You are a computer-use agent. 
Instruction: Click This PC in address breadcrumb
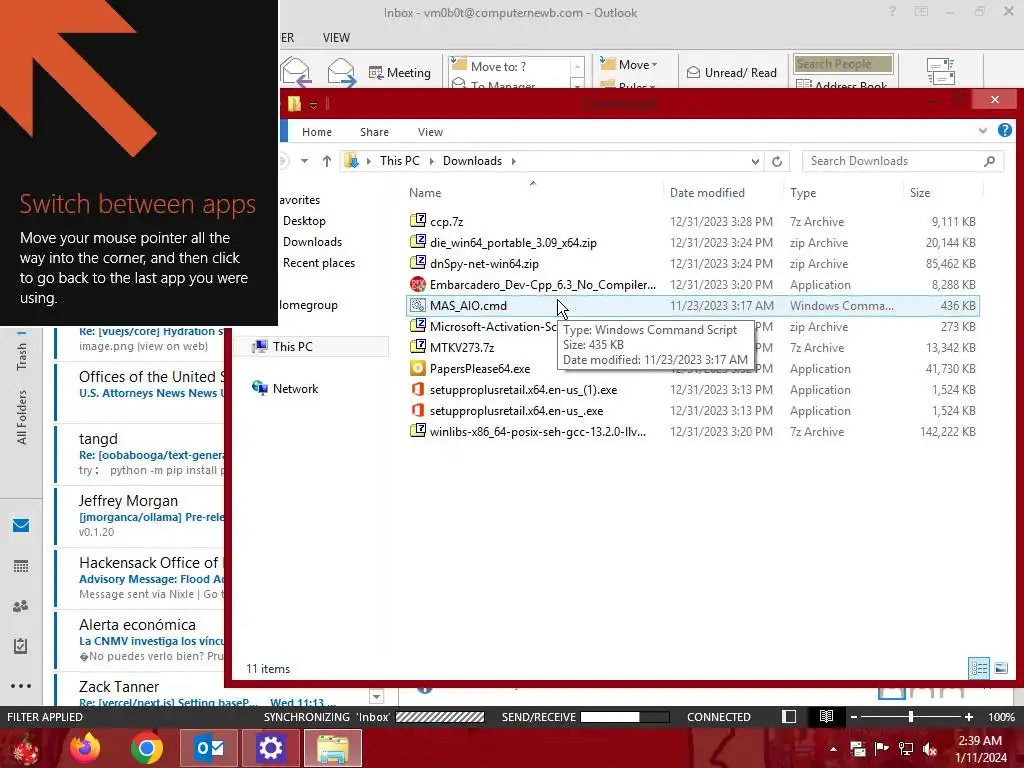tap(400, 161)
